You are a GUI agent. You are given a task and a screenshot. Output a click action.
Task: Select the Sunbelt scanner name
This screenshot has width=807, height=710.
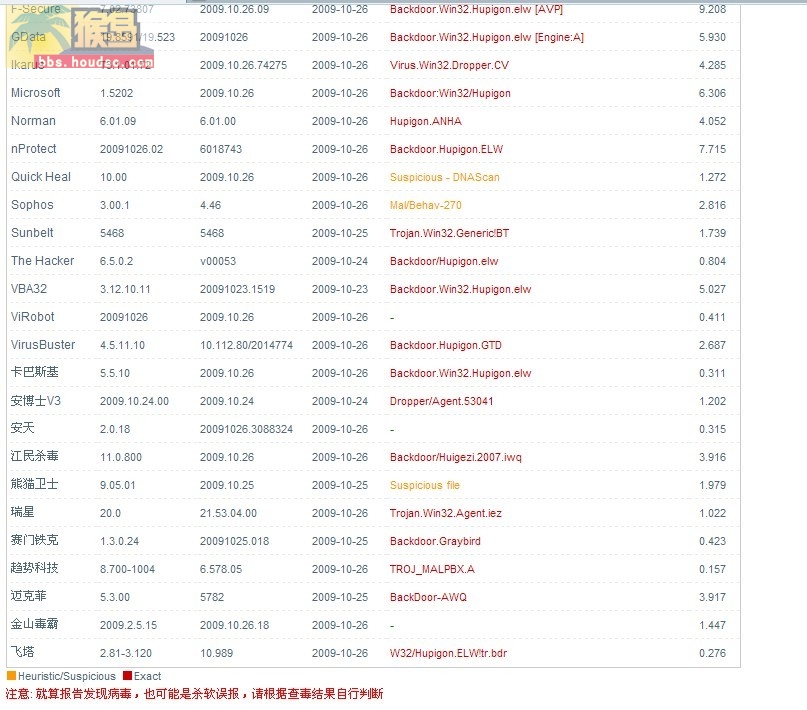[x=32, y=233]
